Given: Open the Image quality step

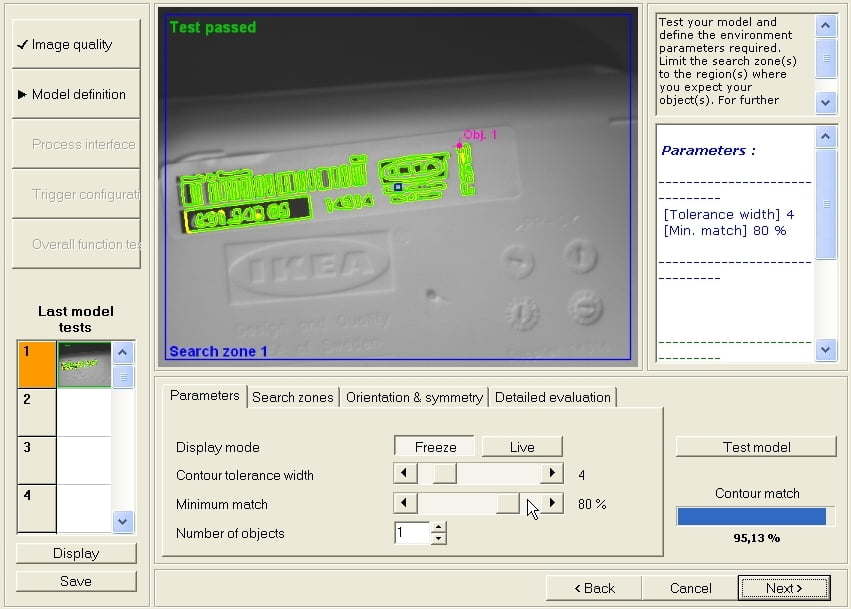Looking at the screenshot, I should (76, 44).
